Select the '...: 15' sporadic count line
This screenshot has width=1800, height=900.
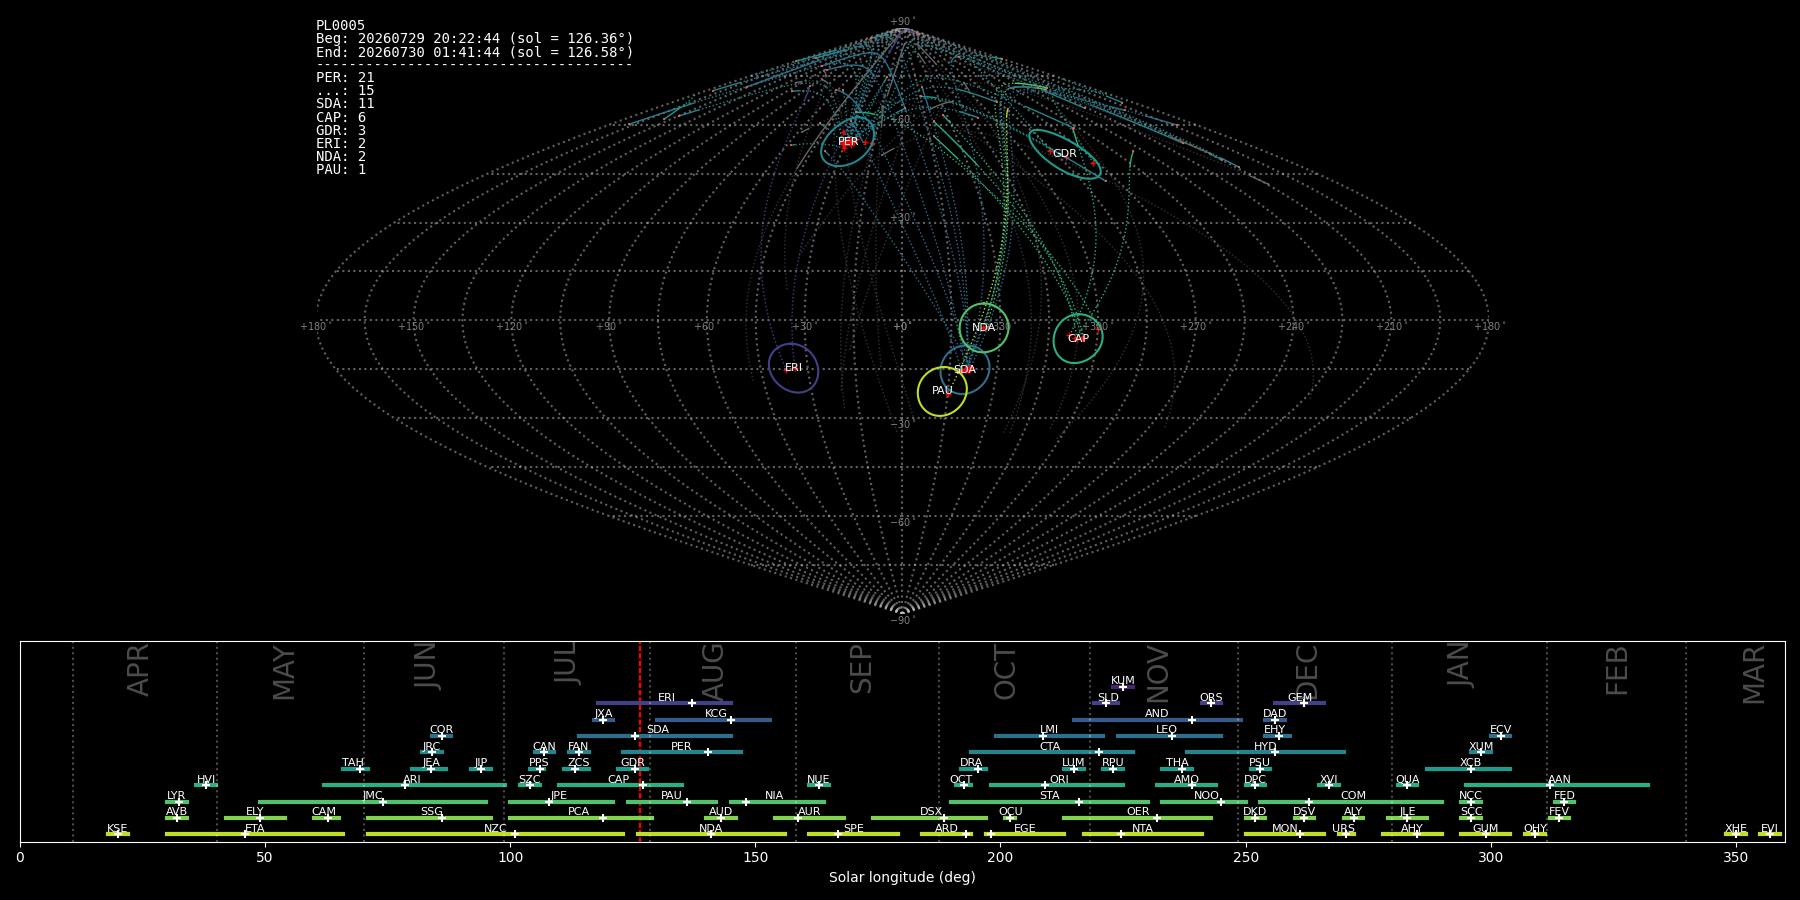pyautogui.click(x=345, y=90)
